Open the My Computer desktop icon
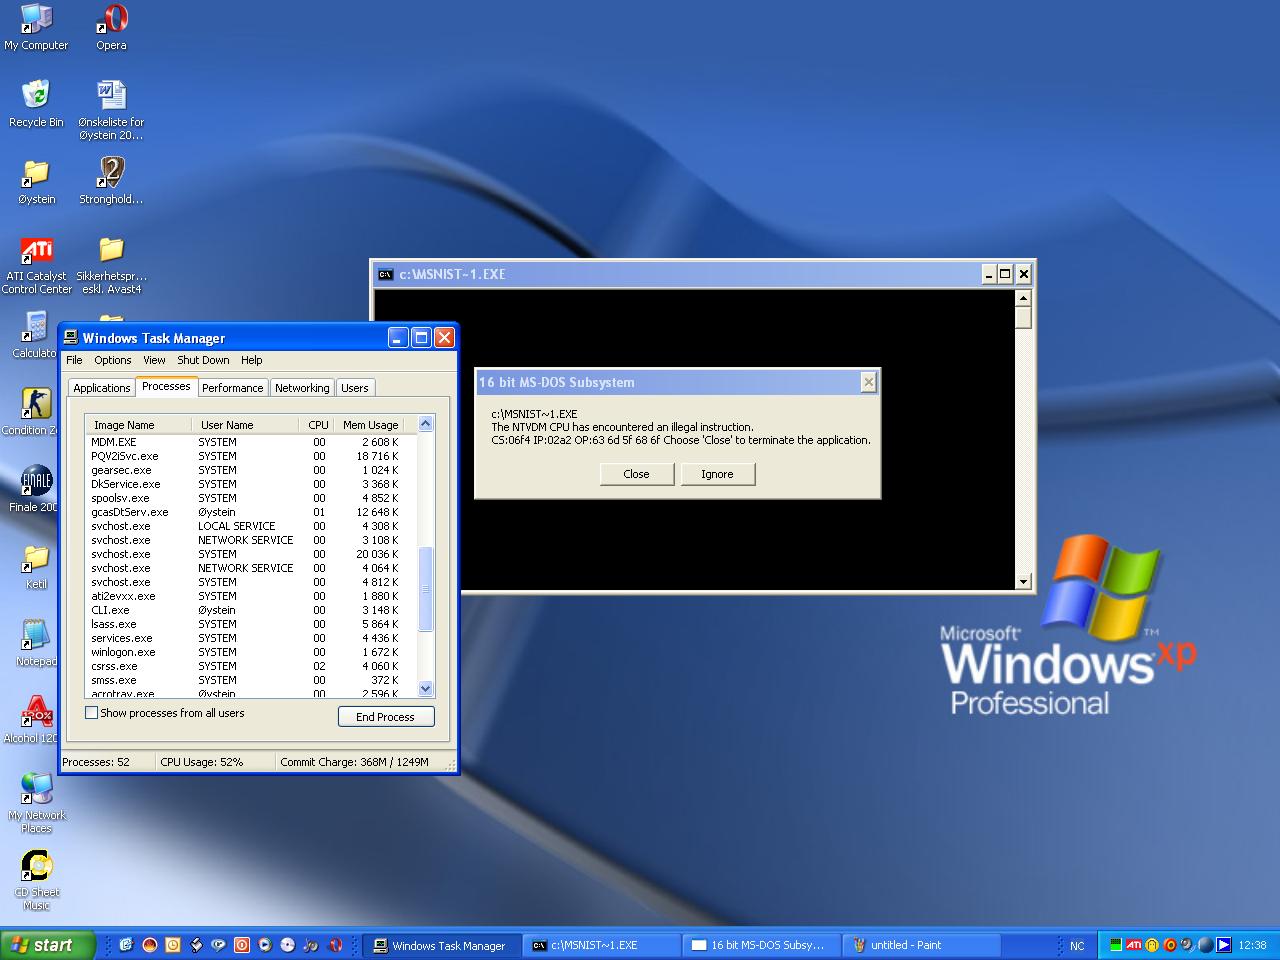The width and height of the screenshot is (1280, 960). [x=36, y=27]
